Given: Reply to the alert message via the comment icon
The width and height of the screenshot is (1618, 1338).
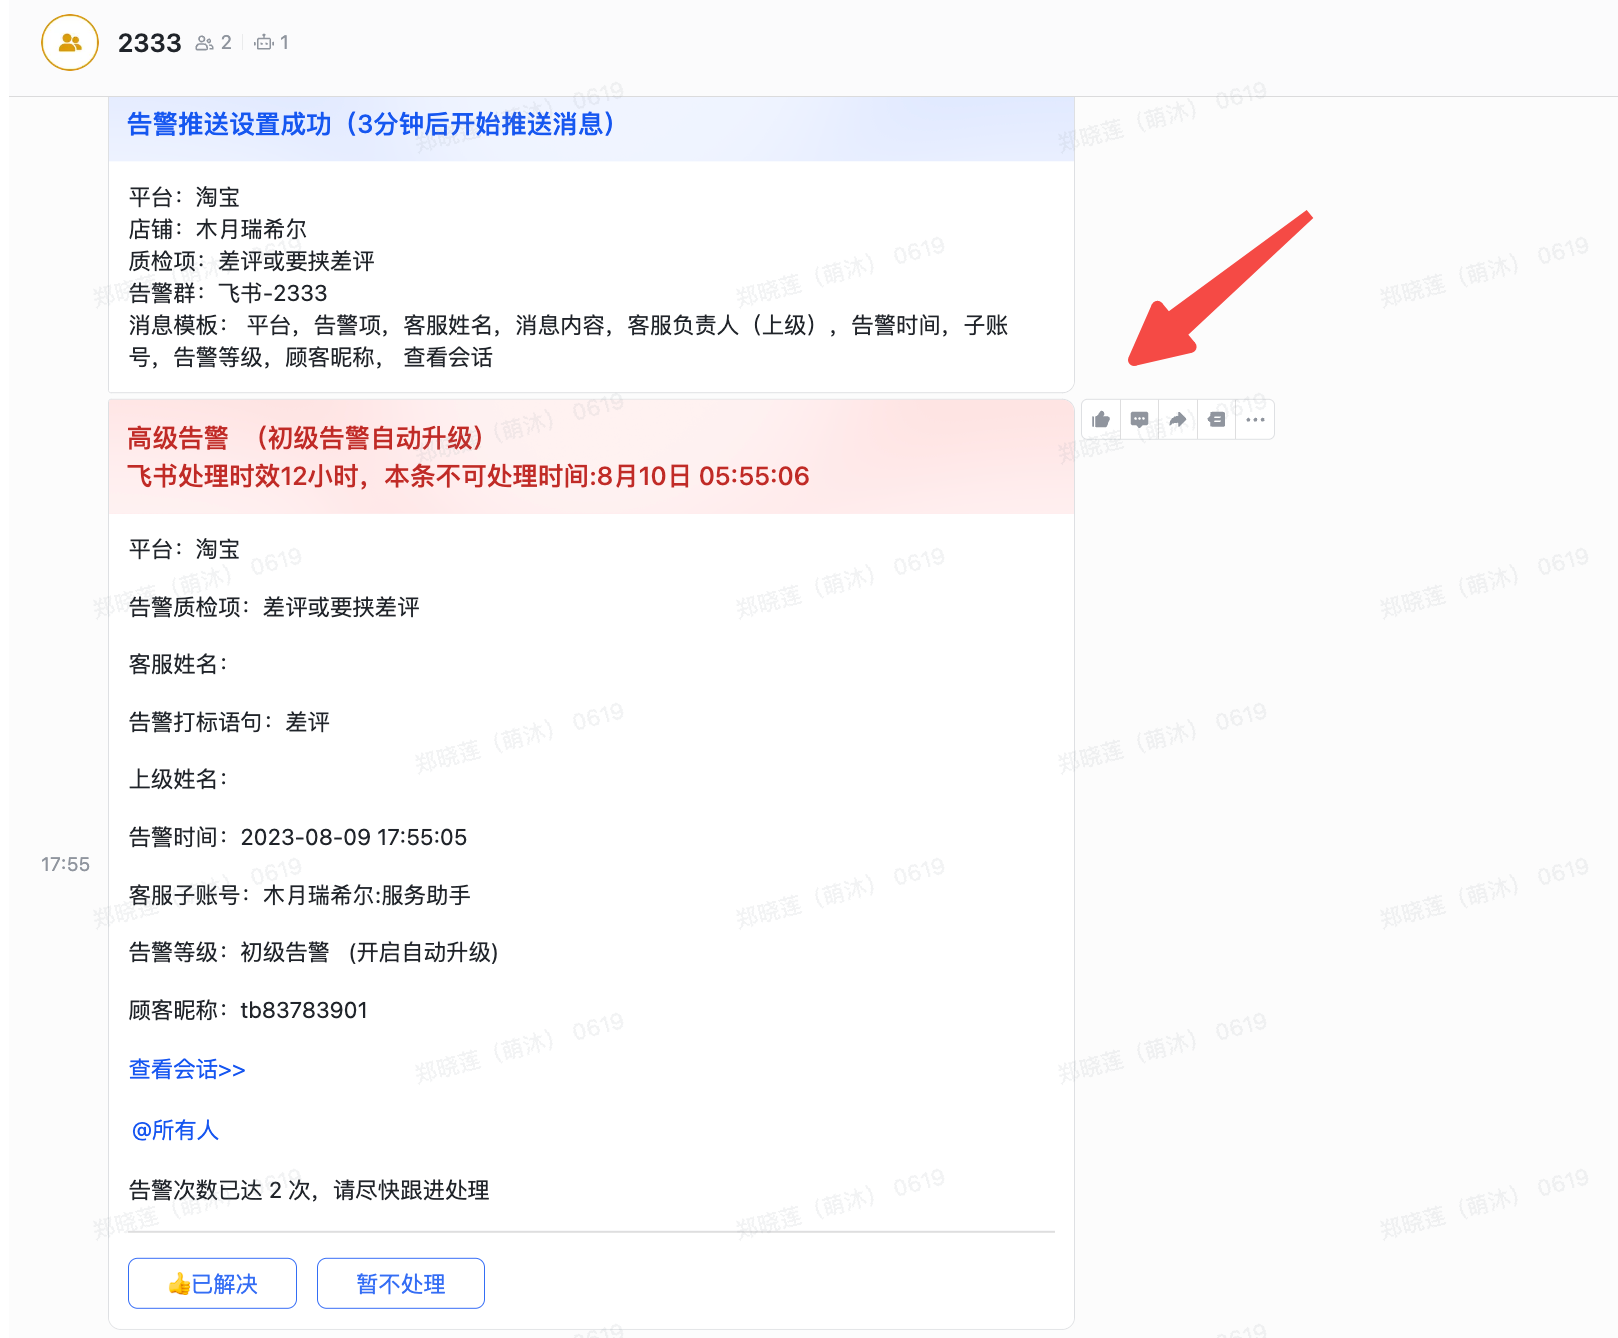Looking at the screenshot, I should coord(1139,420).
